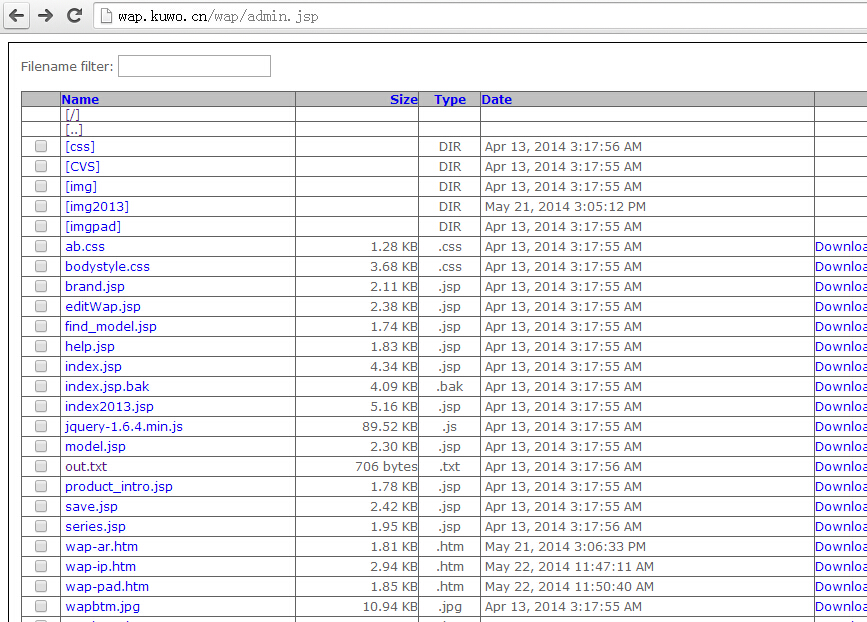
Task: Check the box beside ab.css
Action: [x=41, y=246]
